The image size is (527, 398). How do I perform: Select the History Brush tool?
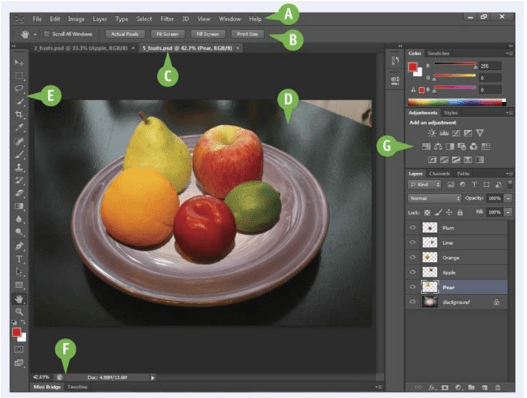(x=19, y=180)
